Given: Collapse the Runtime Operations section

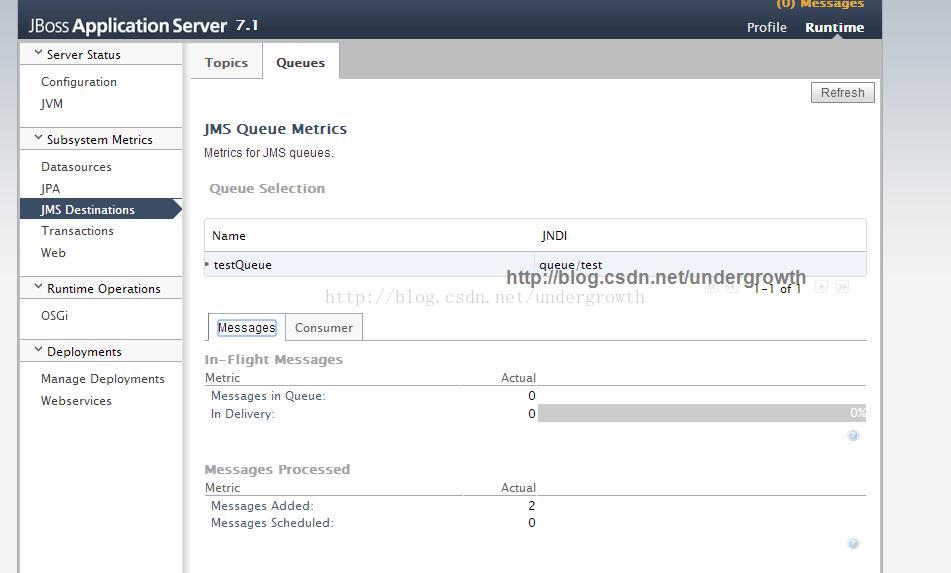Looking at the screenshot, I should pyautogui.click(x=38, y=287).
